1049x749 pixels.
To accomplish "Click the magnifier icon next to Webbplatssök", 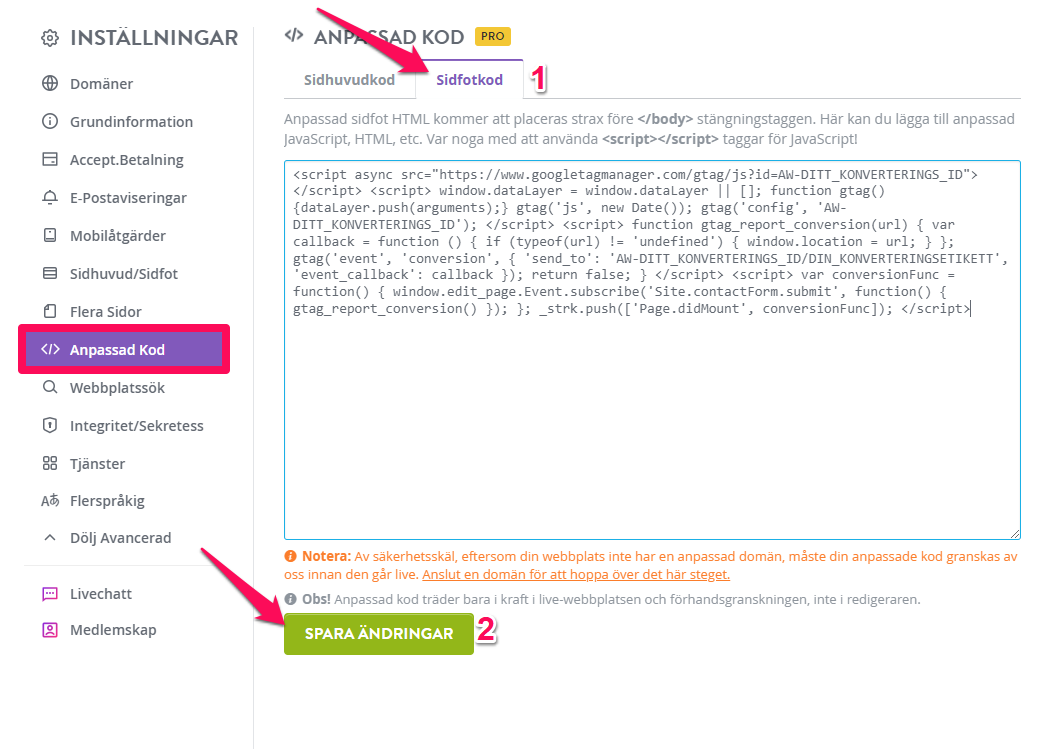I will [x=50, y=387].
